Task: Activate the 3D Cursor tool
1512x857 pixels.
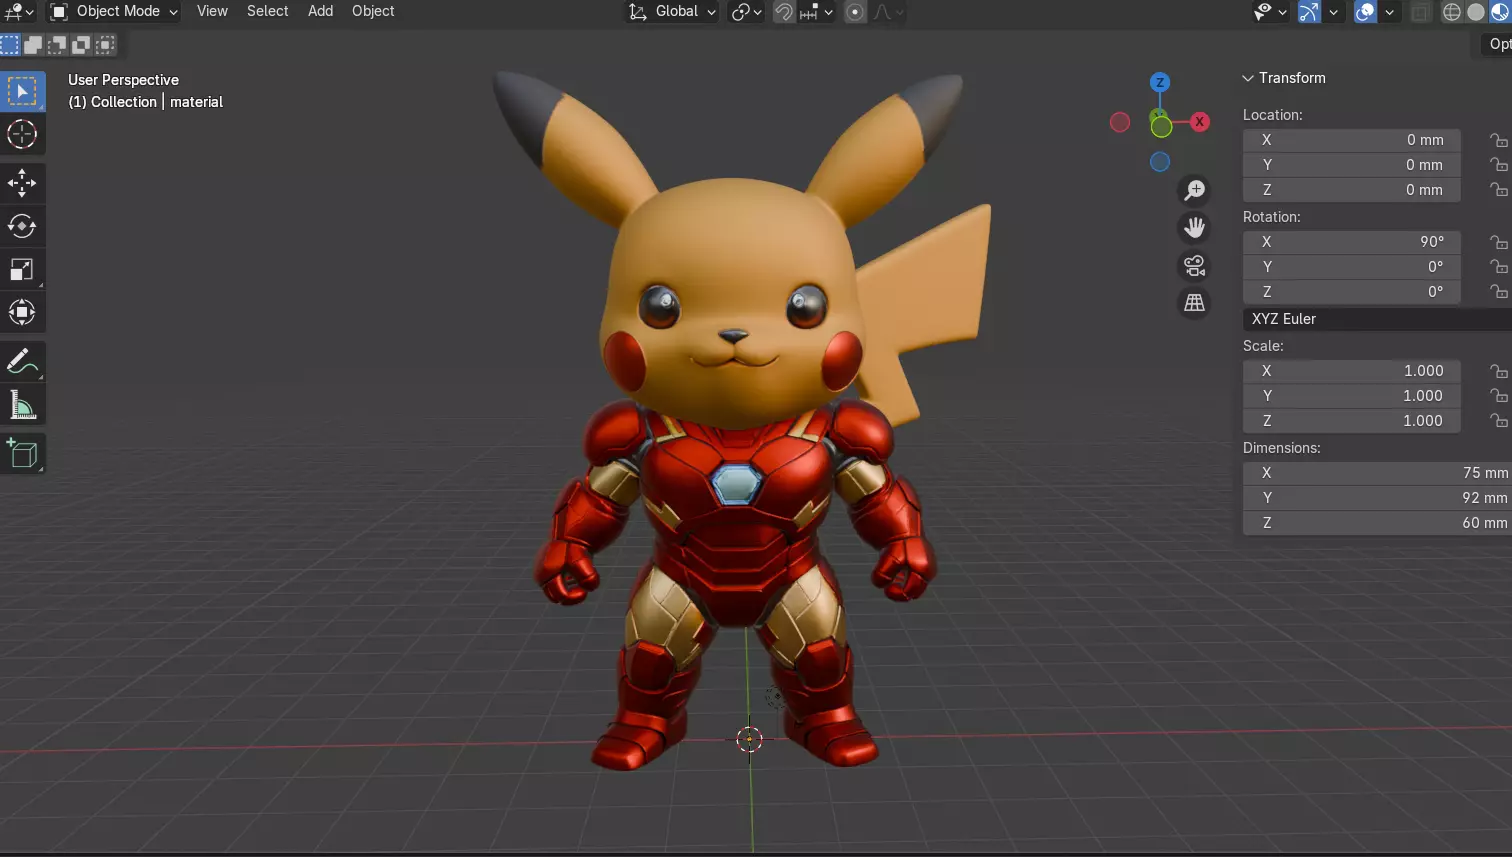Action: [22, 134]
